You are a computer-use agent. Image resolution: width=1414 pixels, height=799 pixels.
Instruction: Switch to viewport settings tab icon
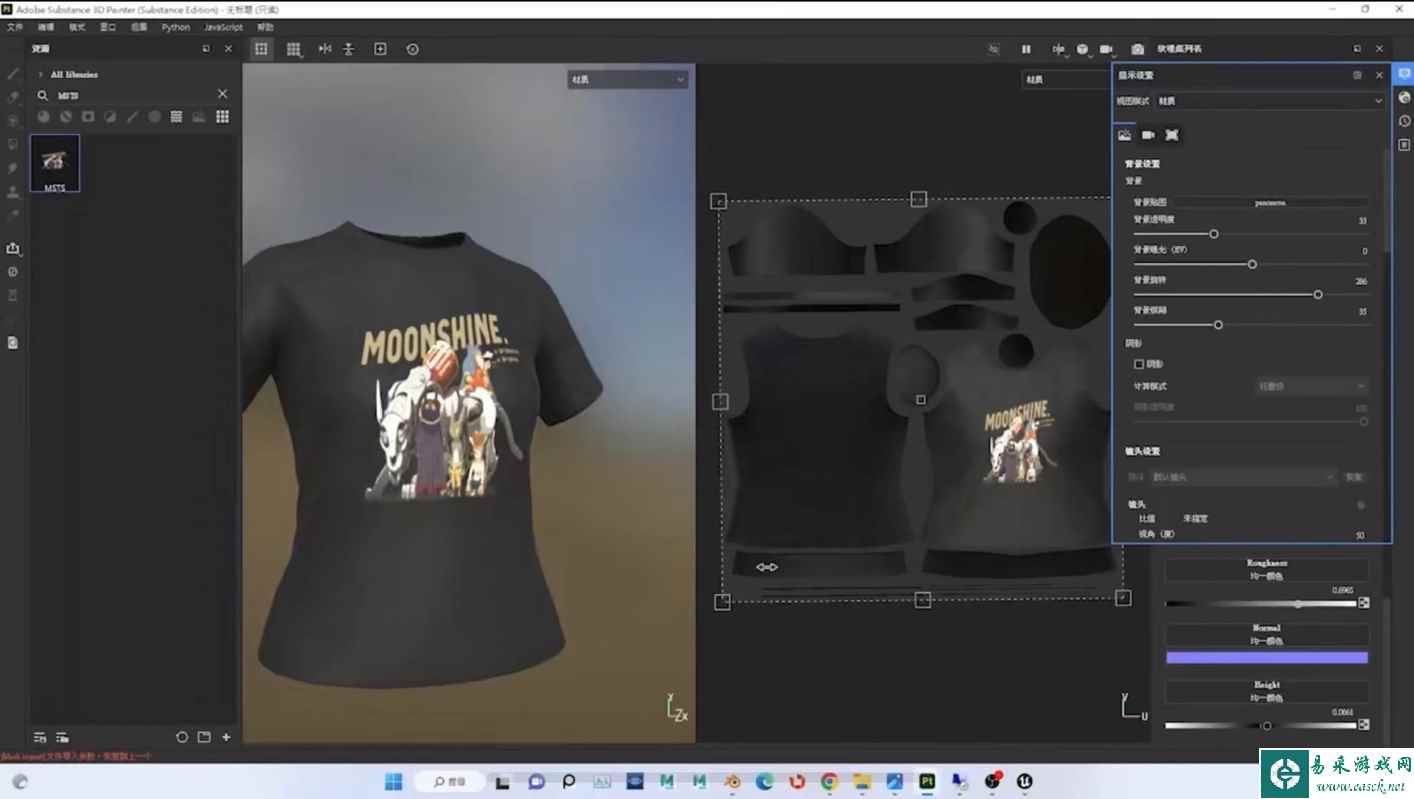tap(1172, 134)
